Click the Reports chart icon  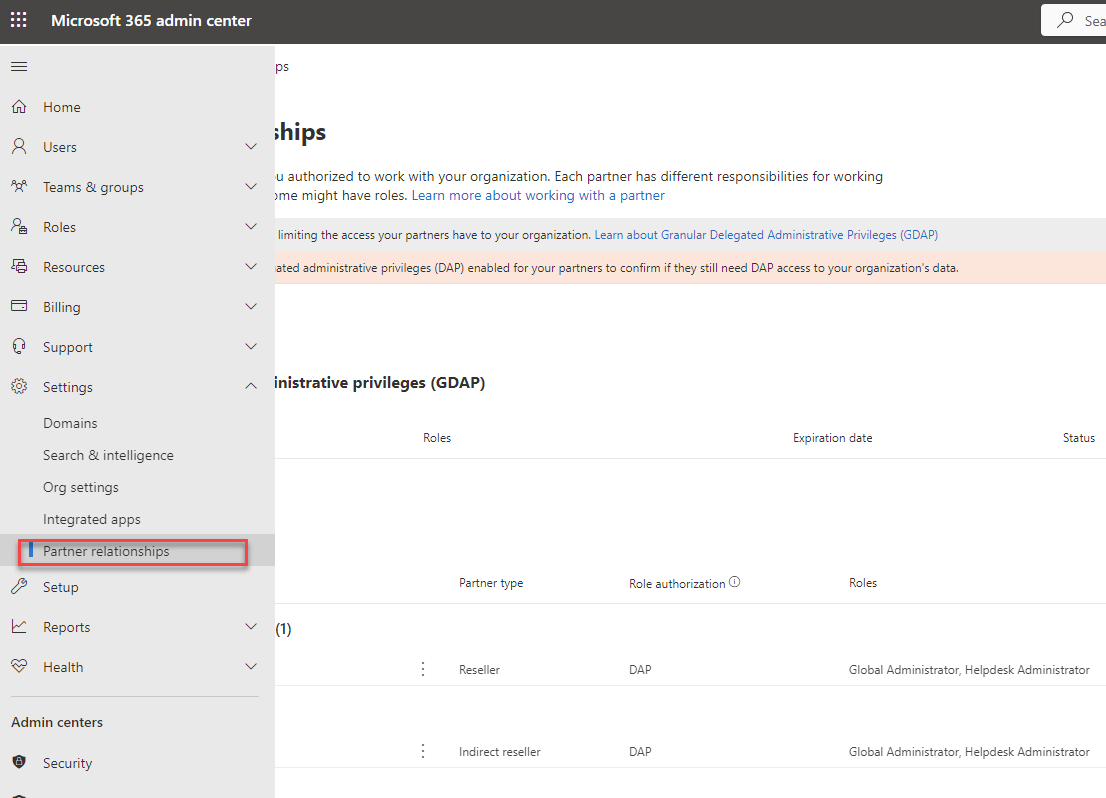tap(19, 627)
